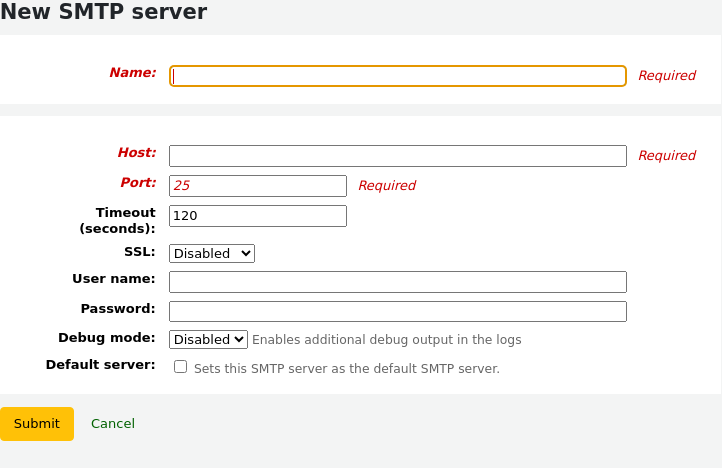Click the Debug mode label
This screenshot has width=722, height=468.
[107, 338]
